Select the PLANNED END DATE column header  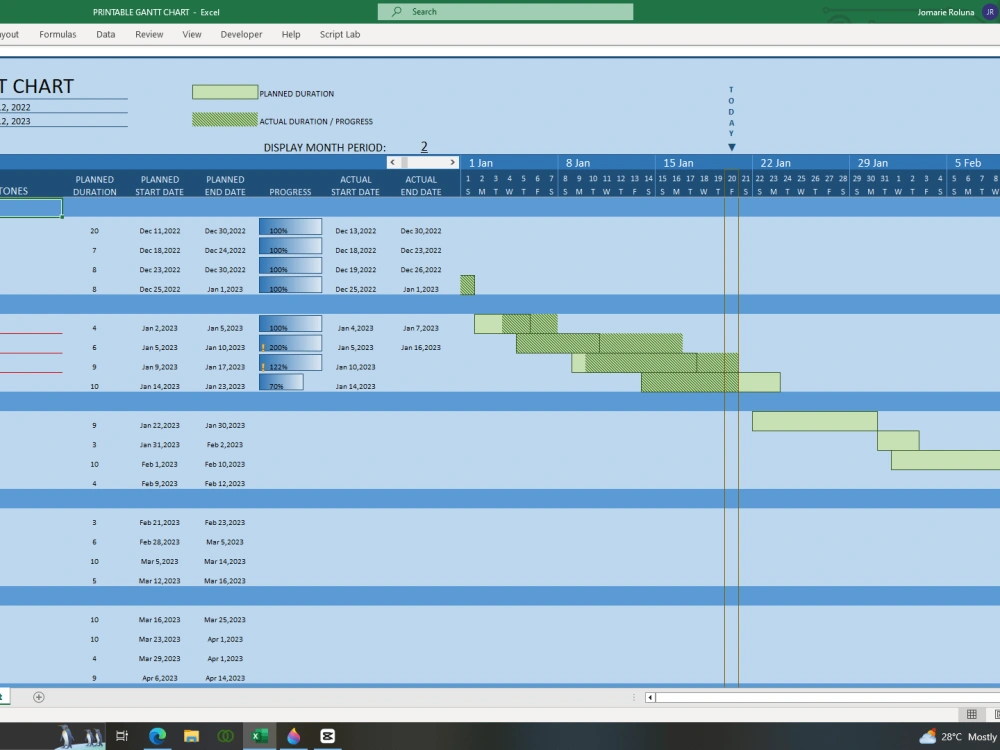(x=225, y=186)
